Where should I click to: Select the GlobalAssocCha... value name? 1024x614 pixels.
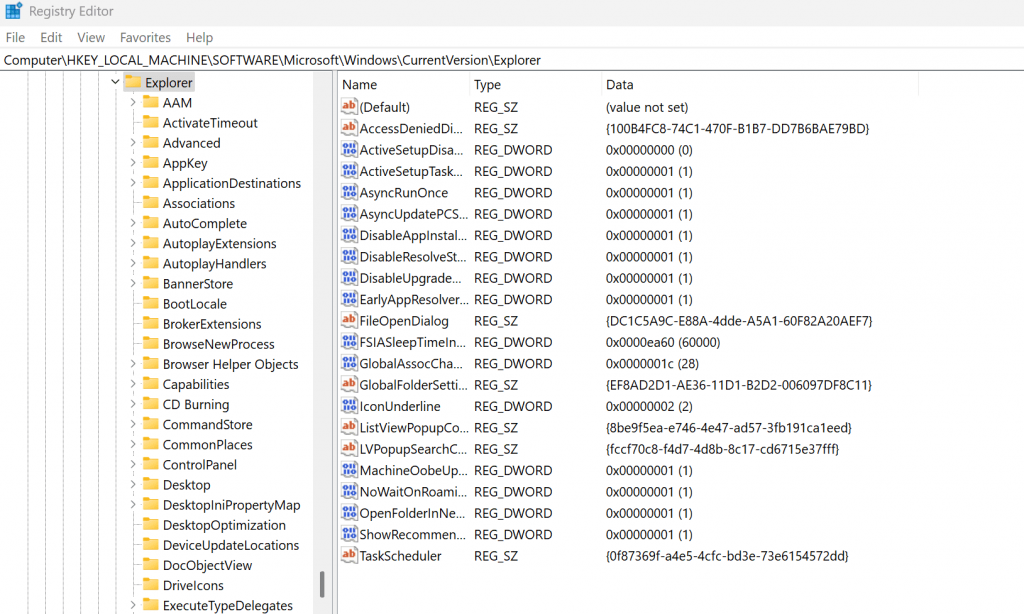point(411,363)
